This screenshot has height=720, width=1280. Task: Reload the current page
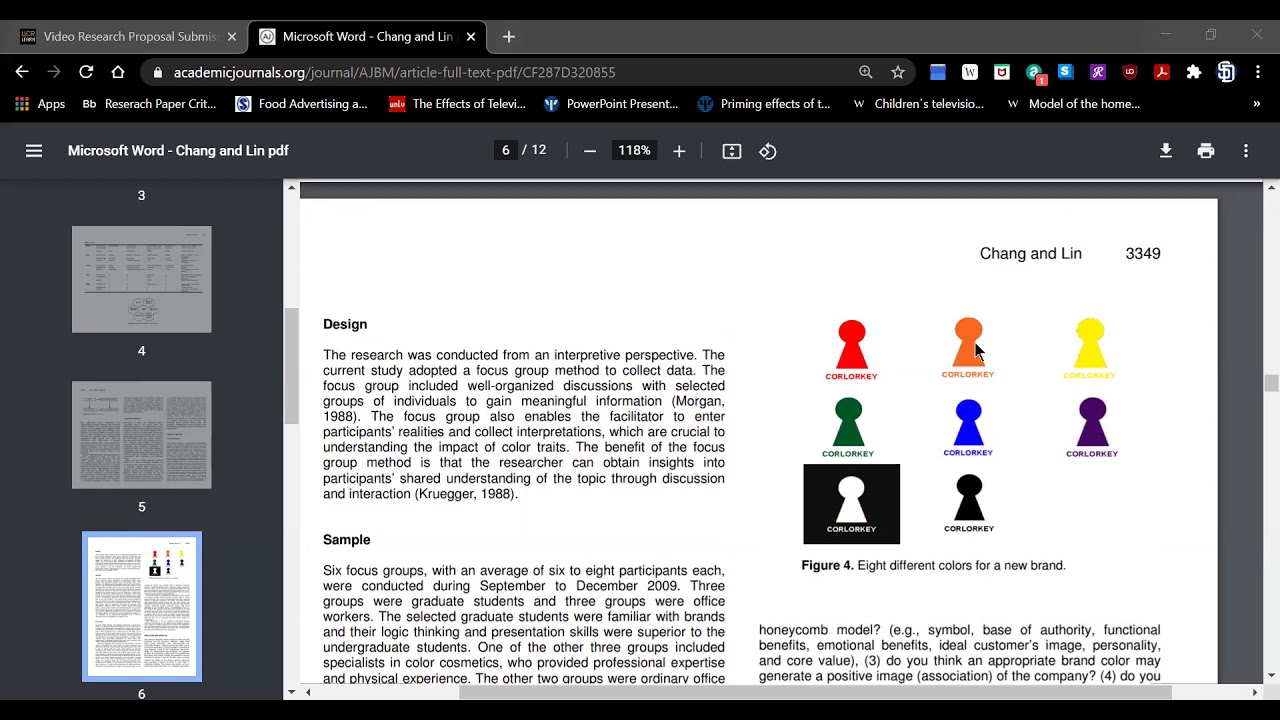tap(86, 72)
